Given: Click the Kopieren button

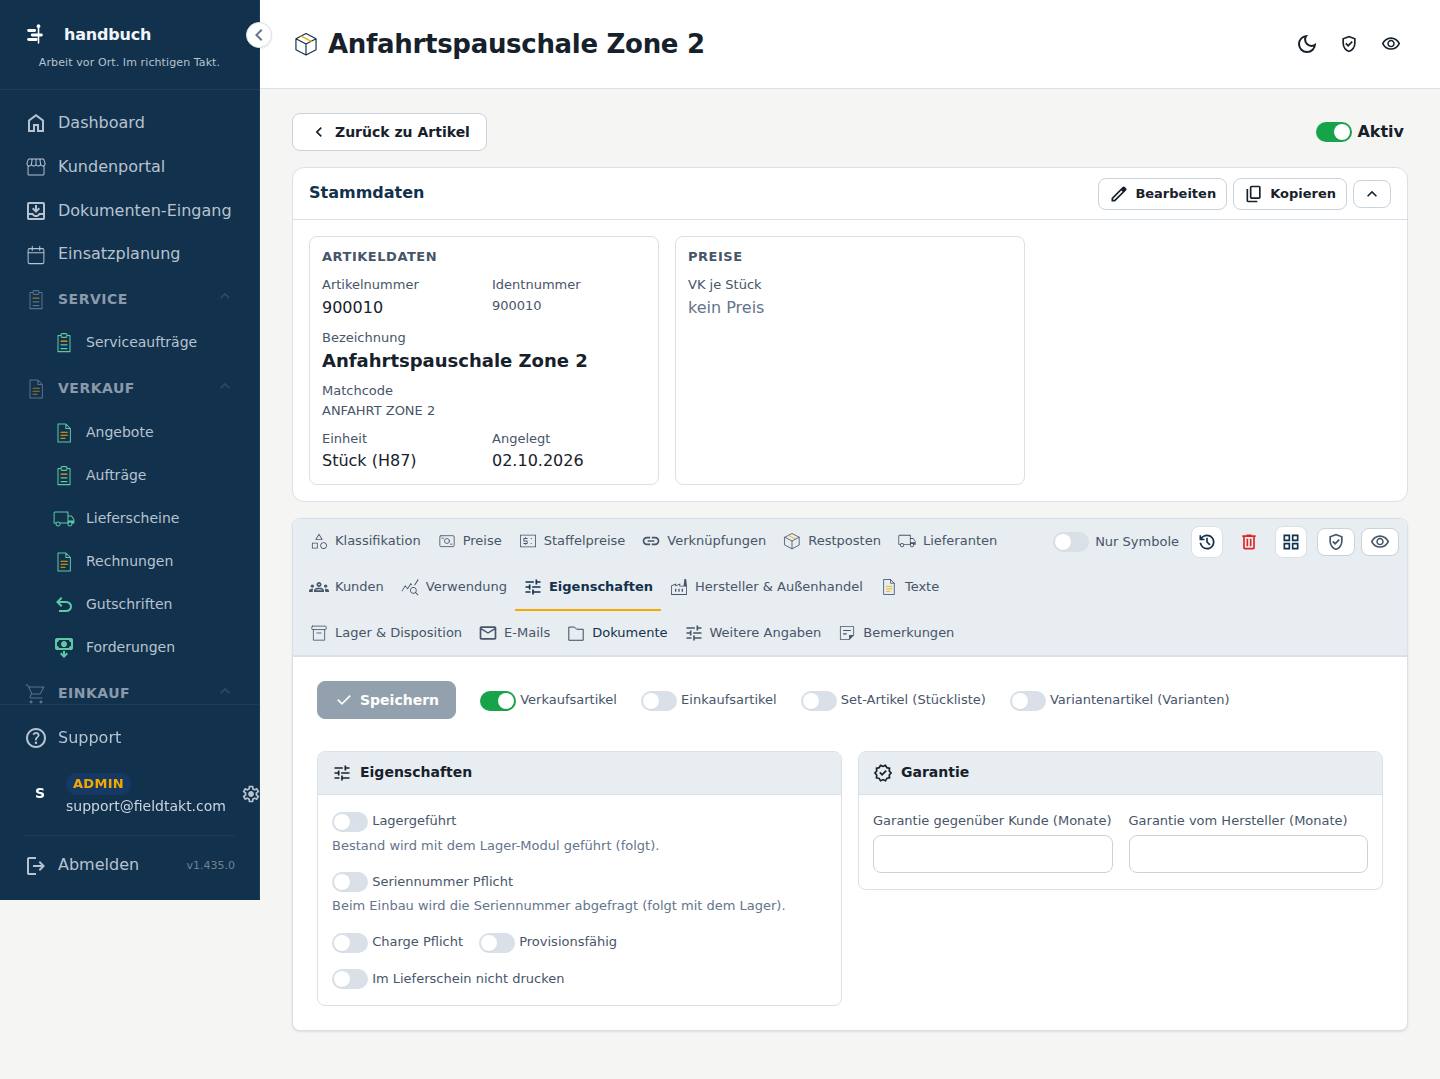Looking at the screenshot, I should click(1290, 194).
